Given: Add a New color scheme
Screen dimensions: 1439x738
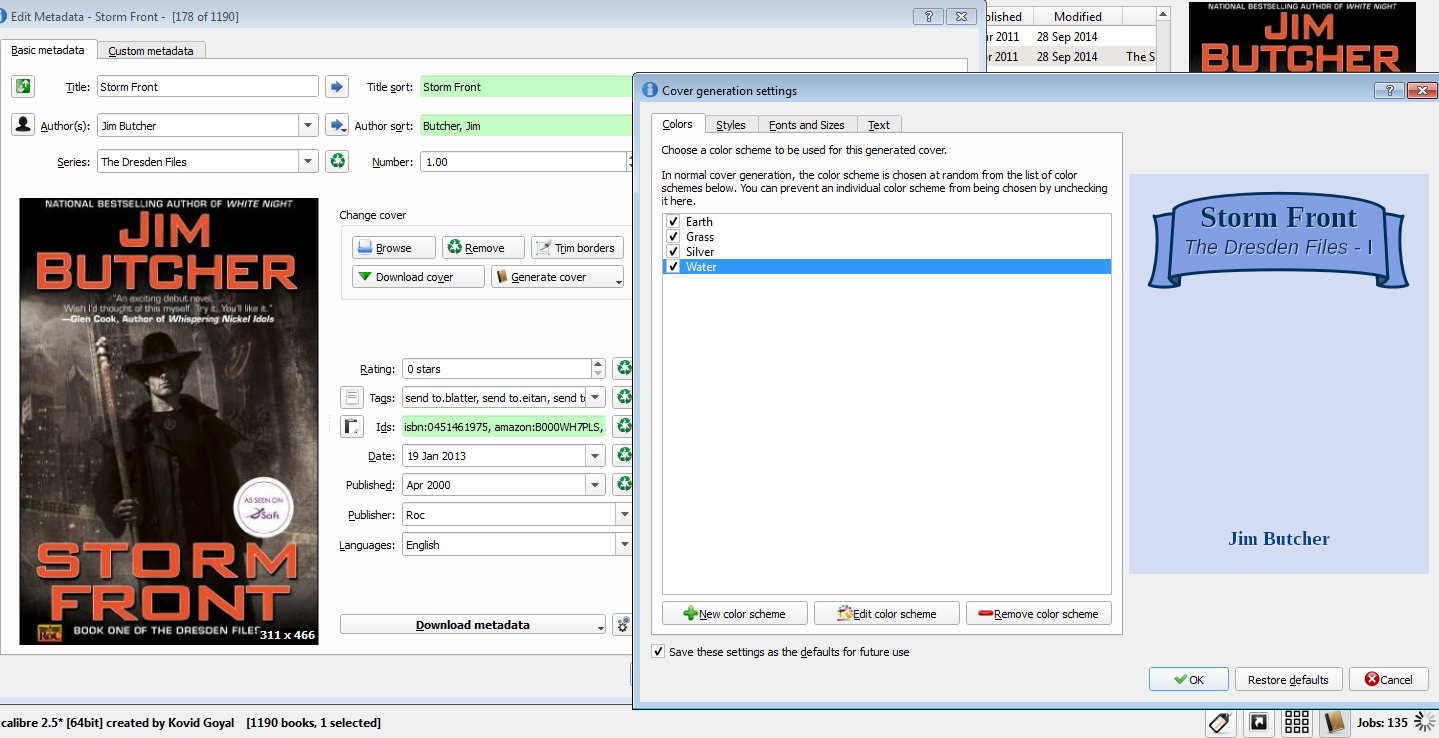Looking at the screenshot, I should coord(734,614).
